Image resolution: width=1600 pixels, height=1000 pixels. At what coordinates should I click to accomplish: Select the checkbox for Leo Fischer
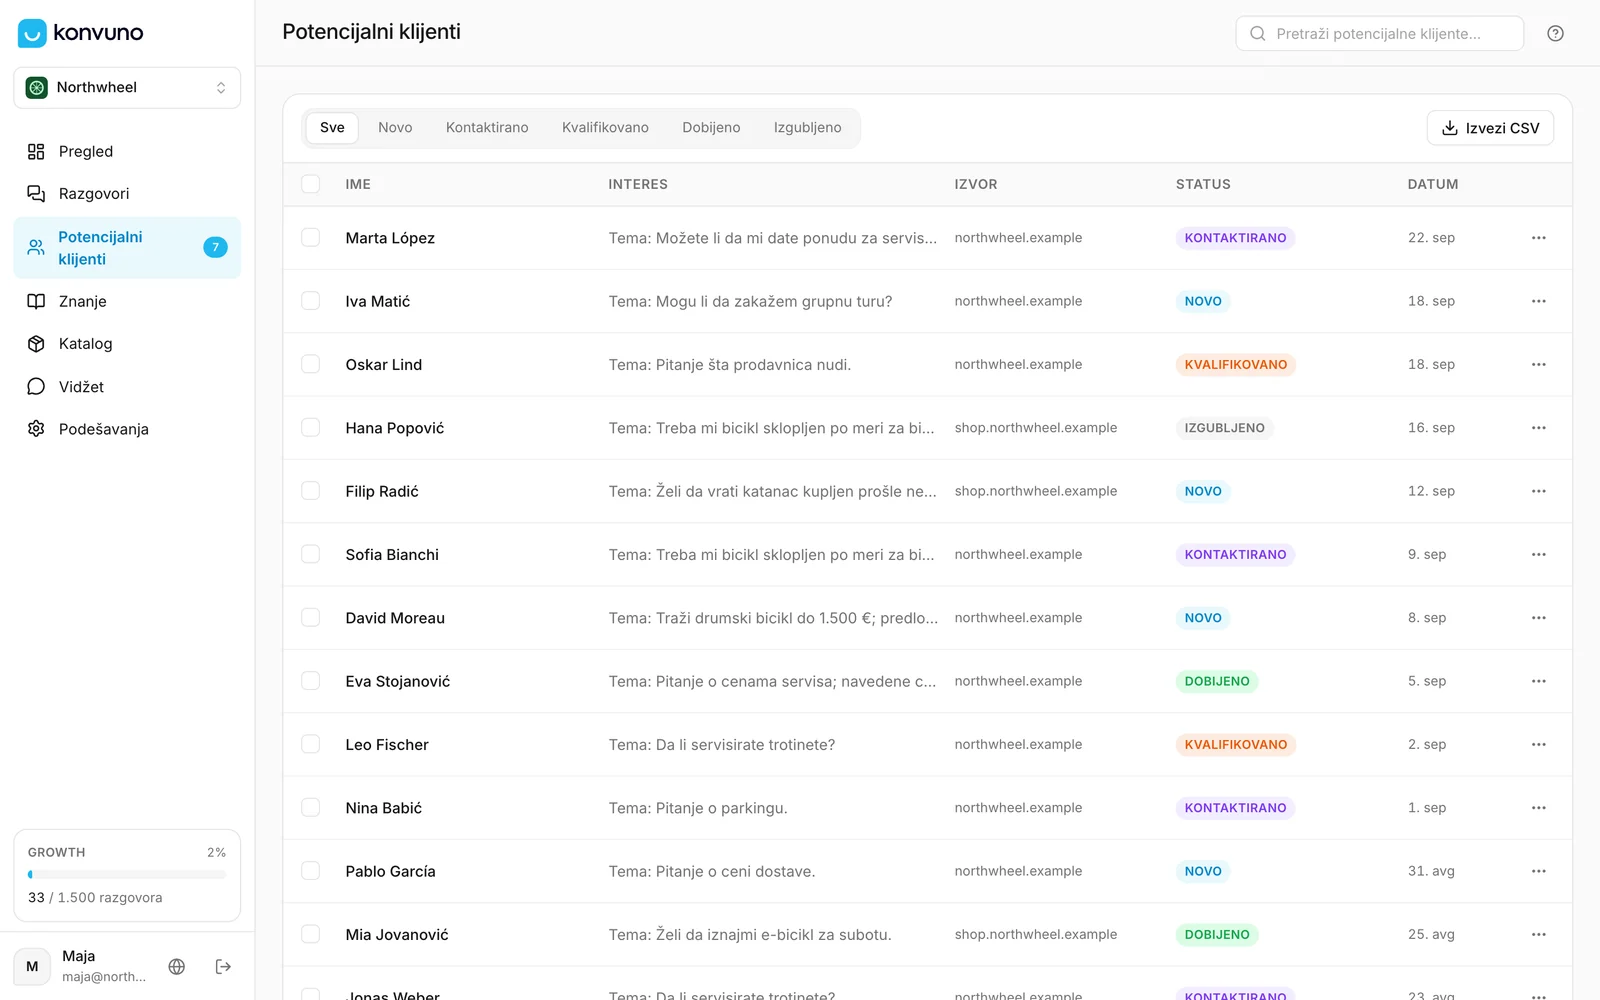[x=311, y=745]
